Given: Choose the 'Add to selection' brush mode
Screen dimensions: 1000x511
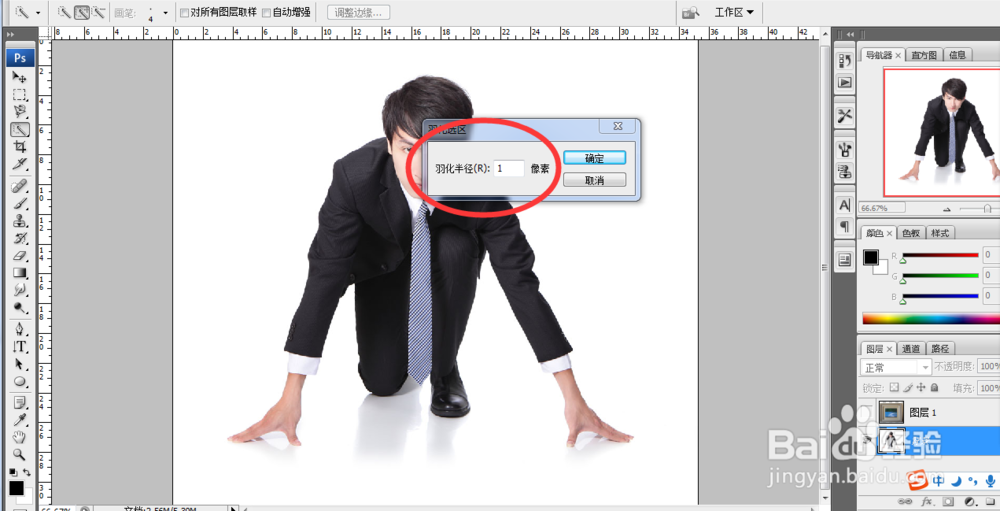Looking at the screenshot, I should [82, 12].
